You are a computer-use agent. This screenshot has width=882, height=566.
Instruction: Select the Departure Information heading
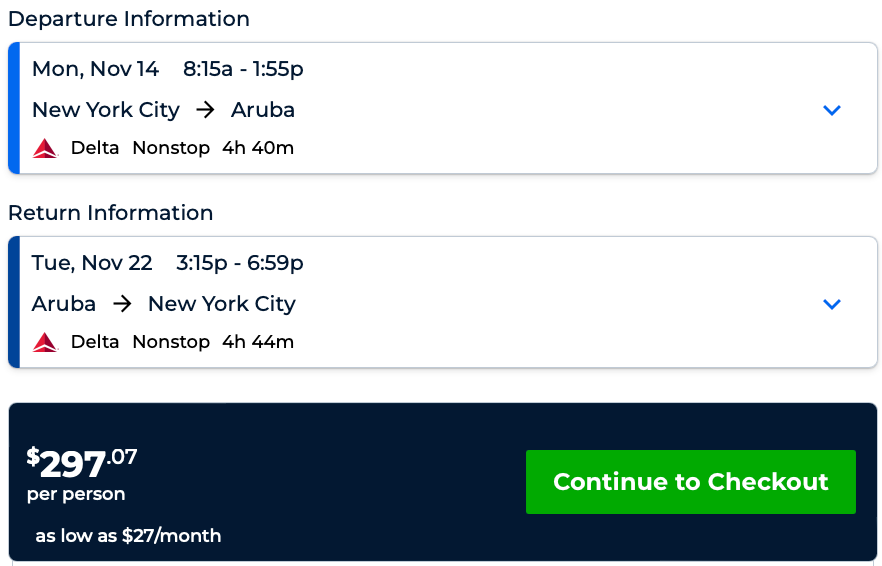pyautogui.click(x=129, y=19)
